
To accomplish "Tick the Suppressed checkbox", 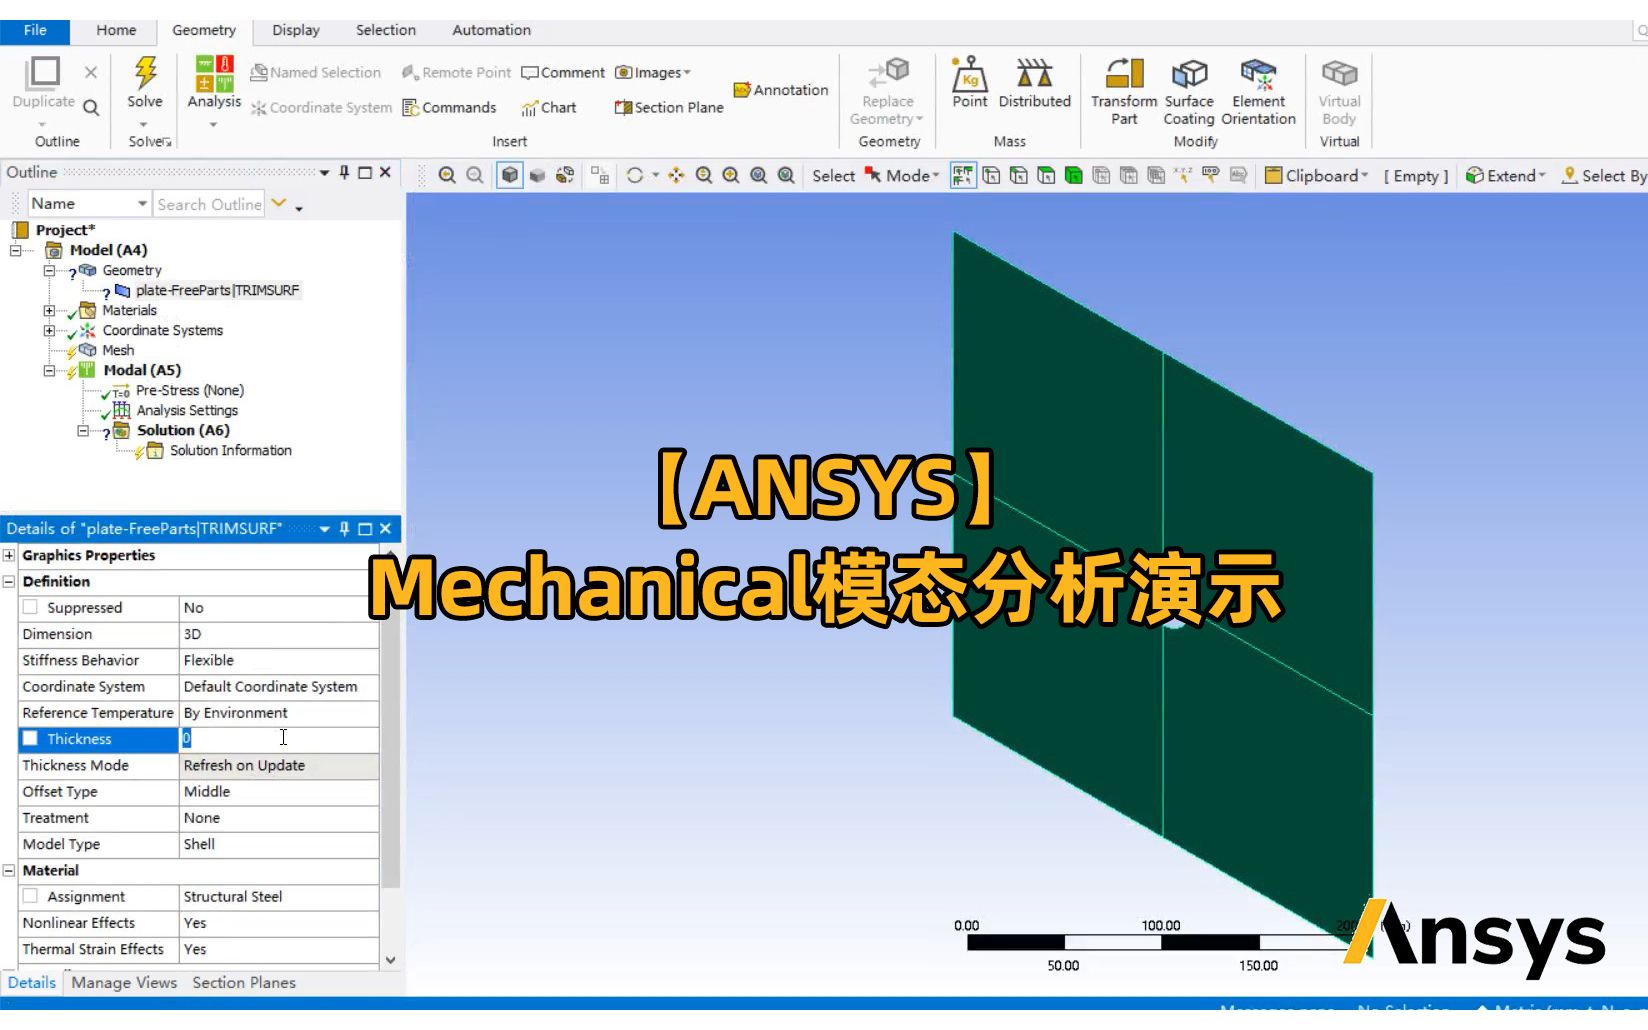I will click(x=30, y=607).
